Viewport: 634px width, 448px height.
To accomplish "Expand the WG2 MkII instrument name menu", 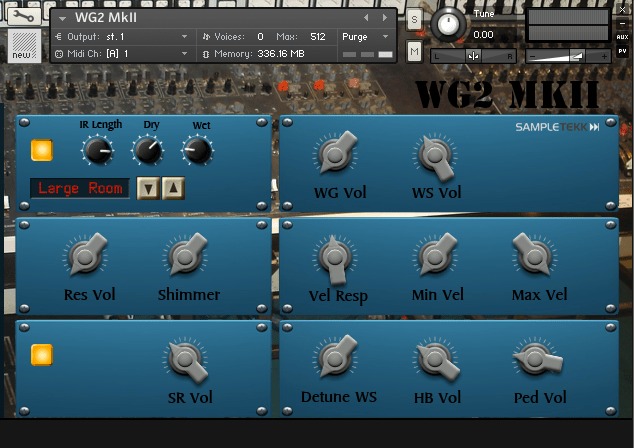I will tap(64, 19).
